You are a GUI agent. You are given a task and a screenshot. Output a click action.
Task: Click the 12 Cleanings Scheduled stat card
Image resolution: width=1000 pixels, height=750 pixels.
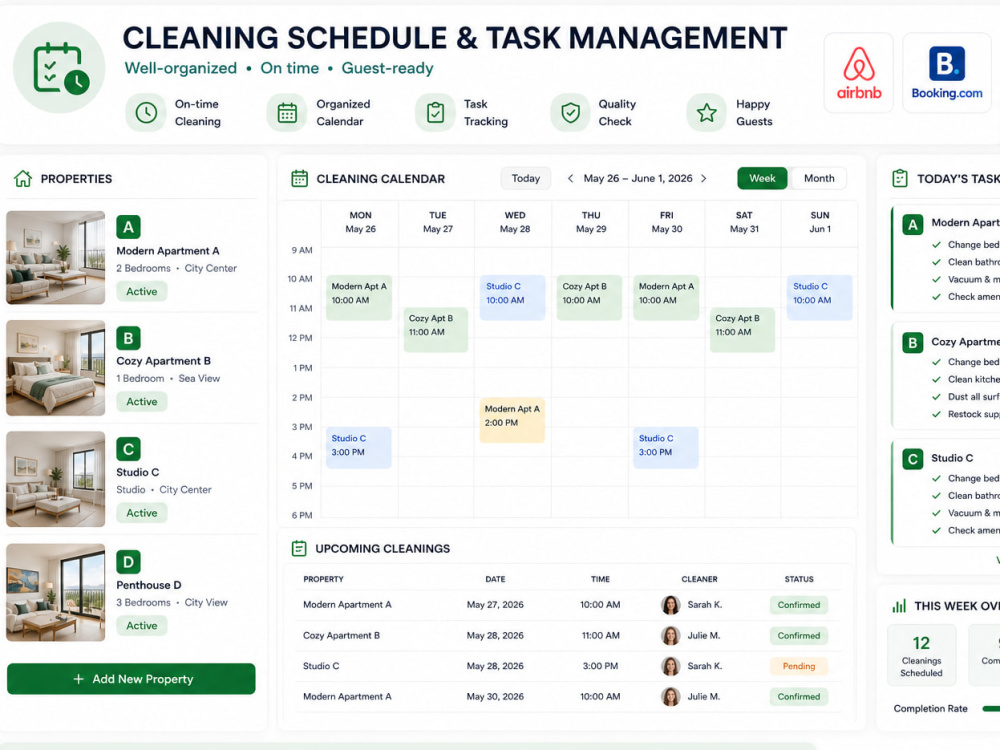click(x=922, y=655)
